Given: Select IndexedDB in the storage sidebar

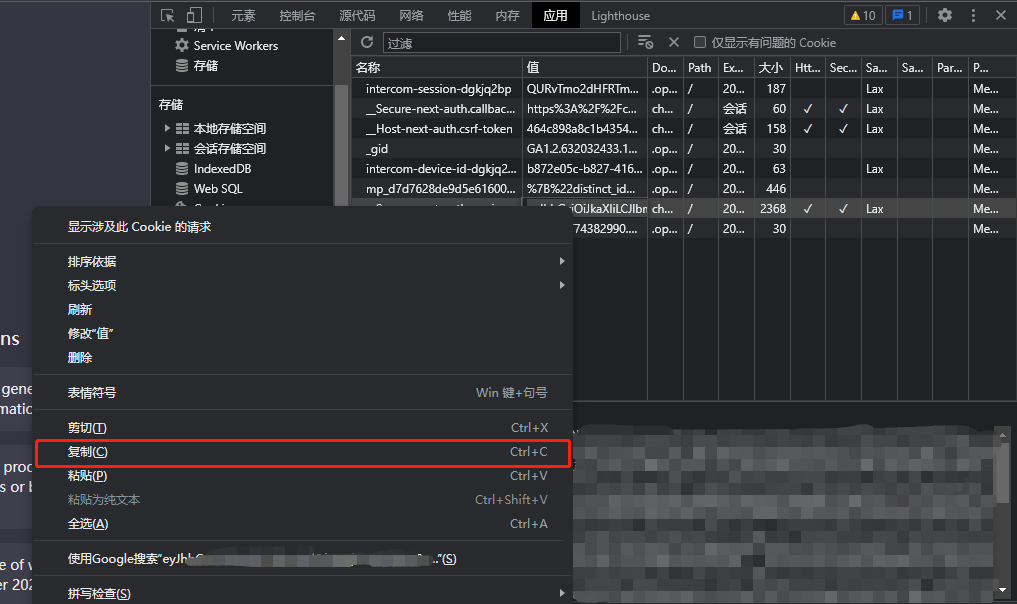Looking at the screenshot, I should 222,169.
